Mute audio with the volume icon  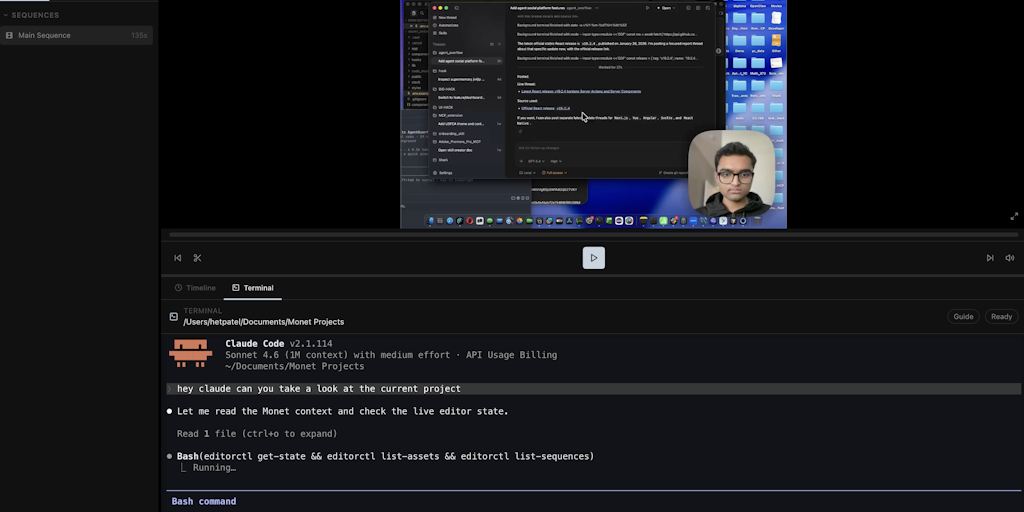tap(1010, 258)
